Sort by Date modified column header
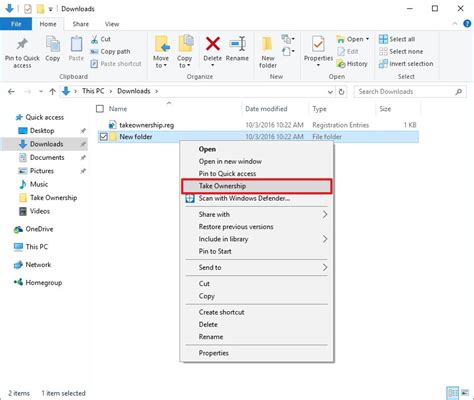The image size is (474, 400). 266,109
